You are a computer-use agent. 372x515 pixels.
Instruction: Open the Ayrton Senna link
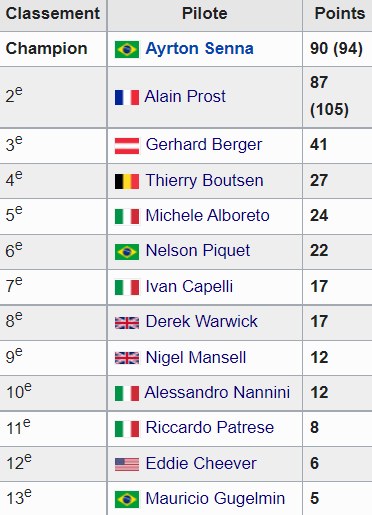pos(200,49)
